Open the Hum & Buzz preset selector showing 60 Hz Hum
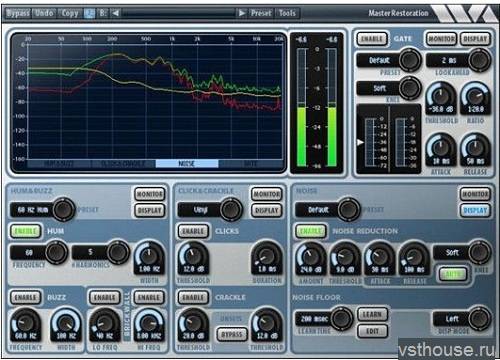Image resolution: width=500 pixels, height=360 pixels. [x=42, y=210]
